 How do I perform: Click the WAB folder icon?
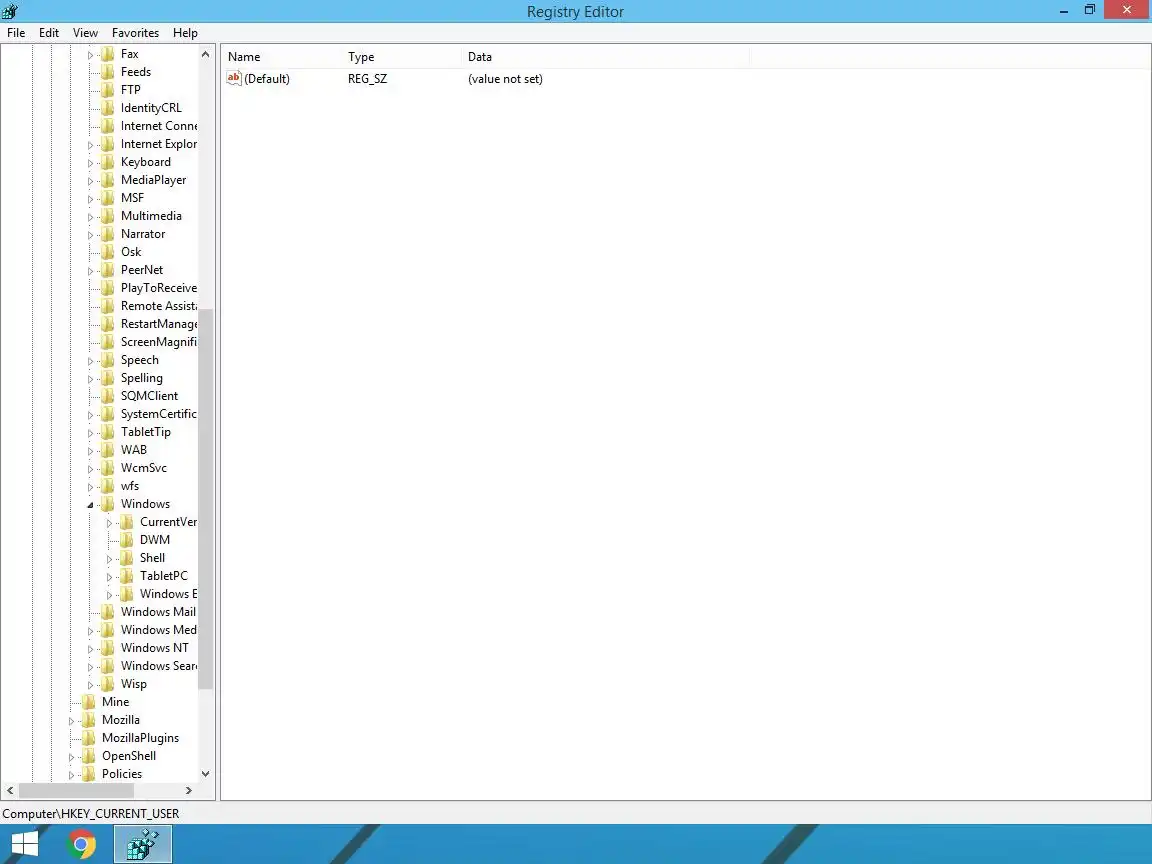[108, 450]
